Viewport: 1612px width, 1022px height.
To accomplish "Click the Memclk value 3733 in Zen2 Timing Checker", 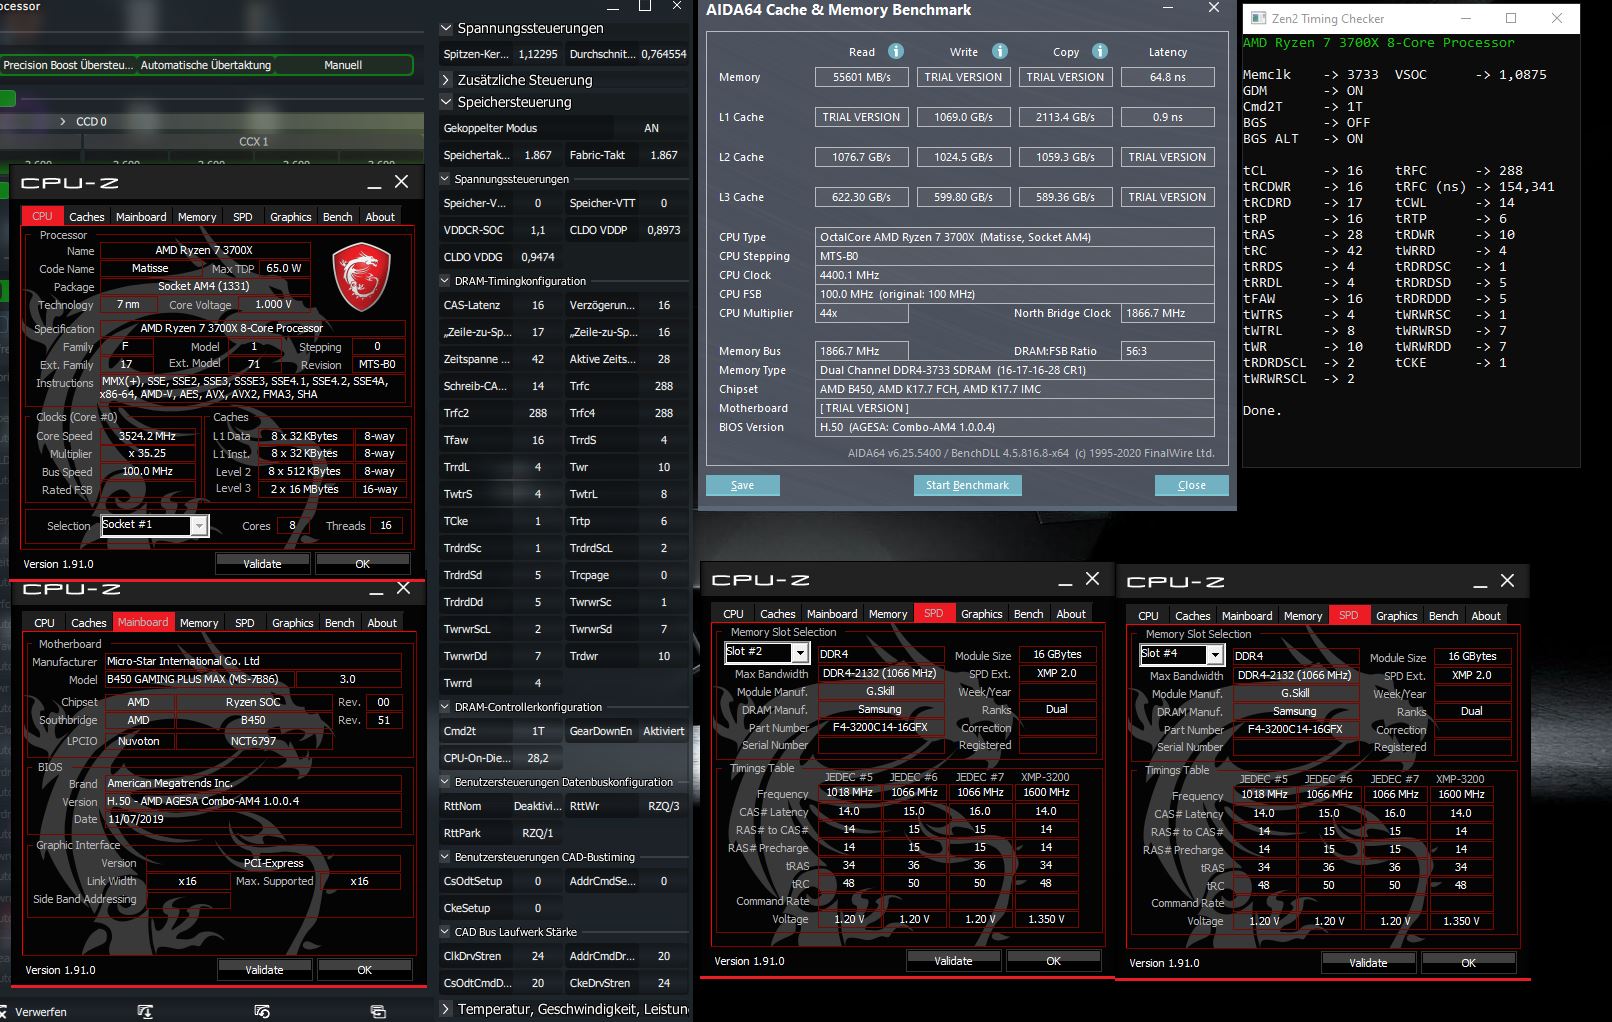I will [1363, 75].
